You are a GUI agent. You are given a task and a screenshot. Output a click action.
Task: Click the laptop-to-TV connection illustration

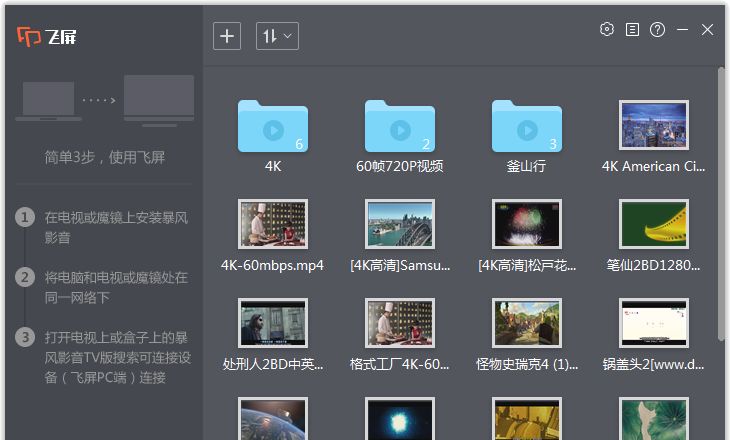(x=105, y=101)
